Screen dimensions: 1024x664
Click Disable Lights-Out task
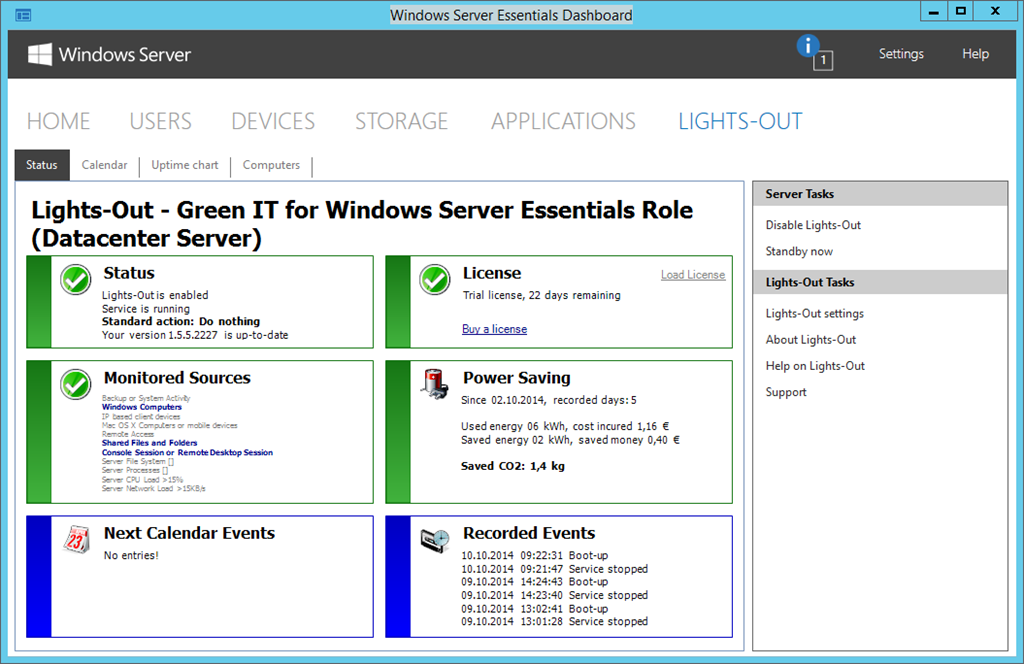click(x=813, y=225)
